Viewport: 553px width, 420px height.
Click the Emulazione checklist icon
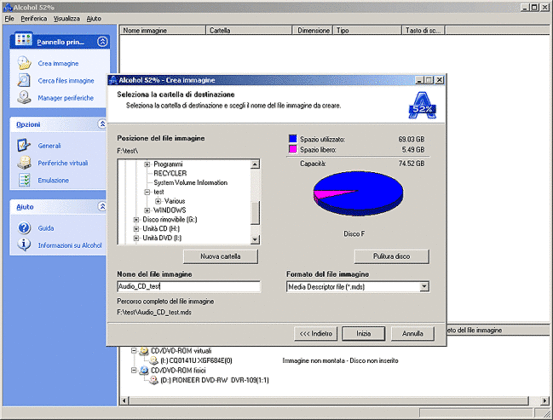pos(24,180)
